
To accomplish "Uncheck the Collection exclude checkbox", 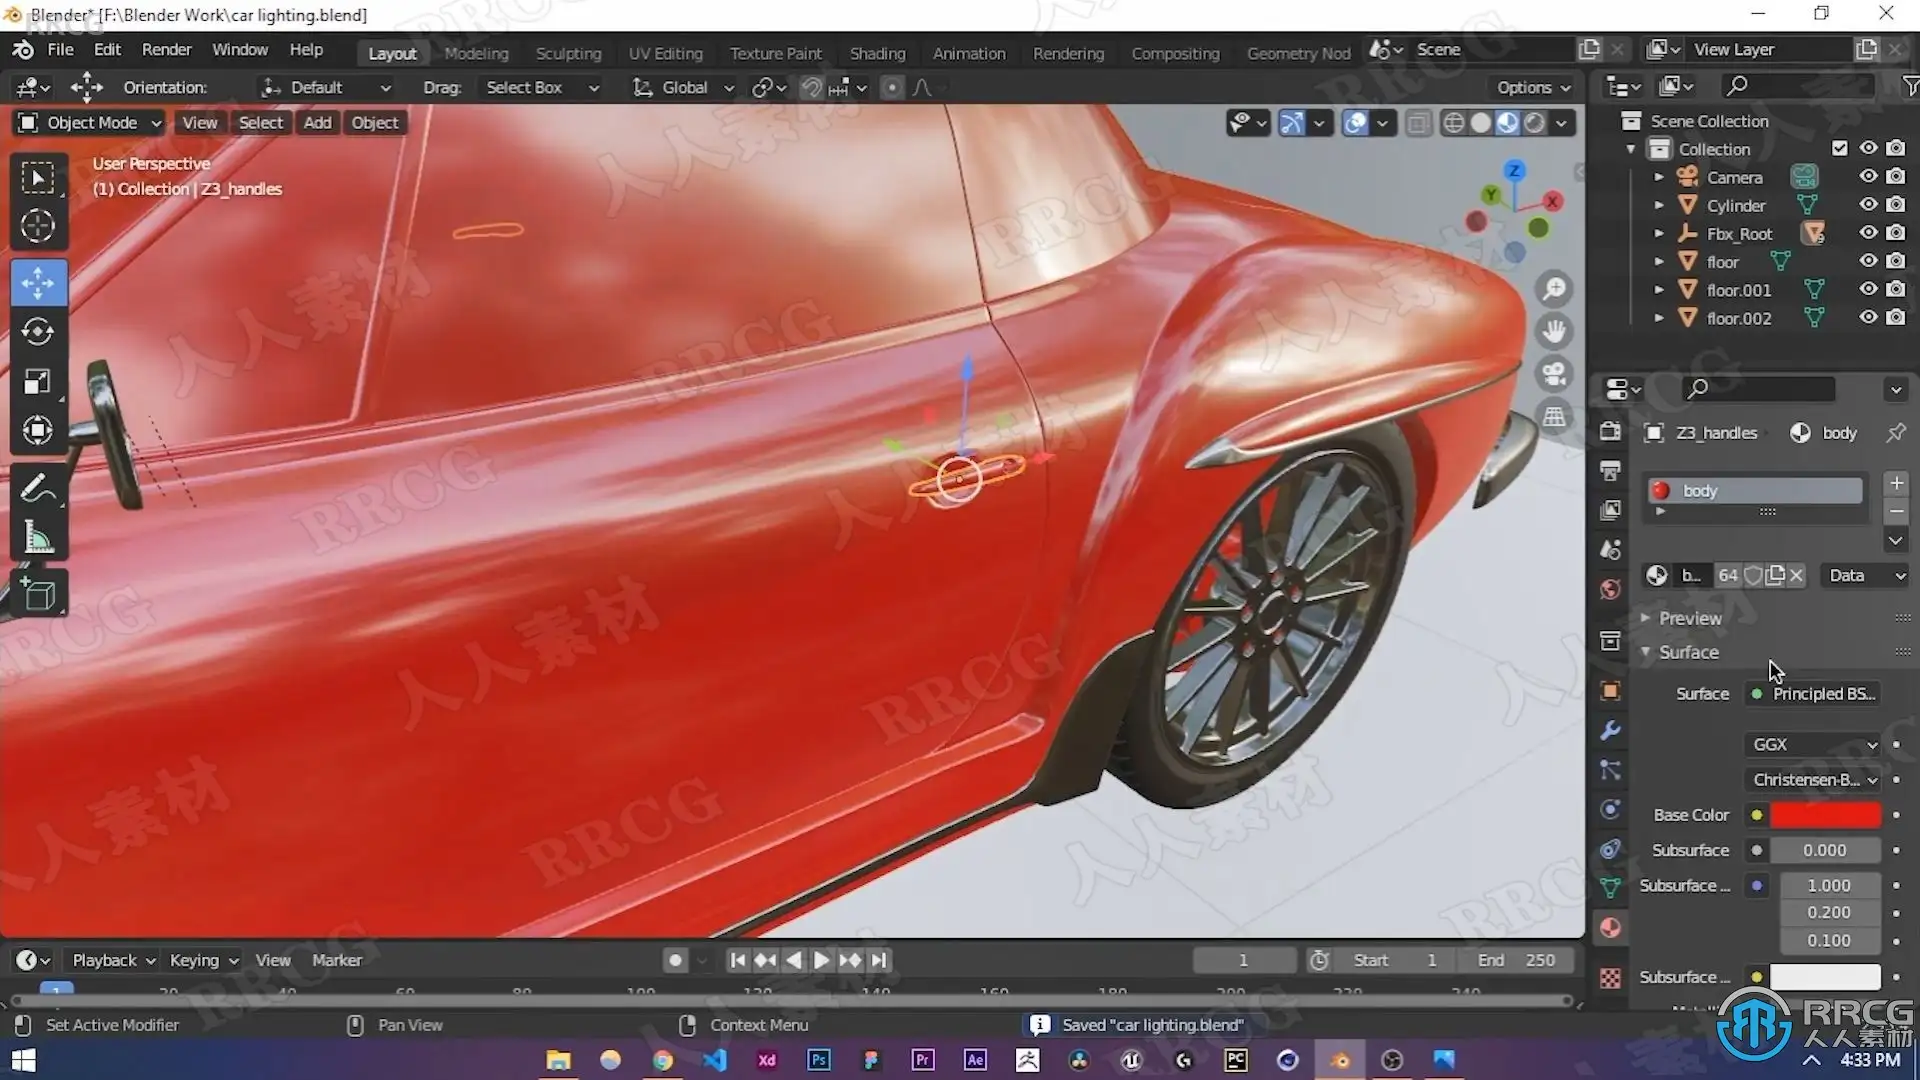I will [1839, 148].
